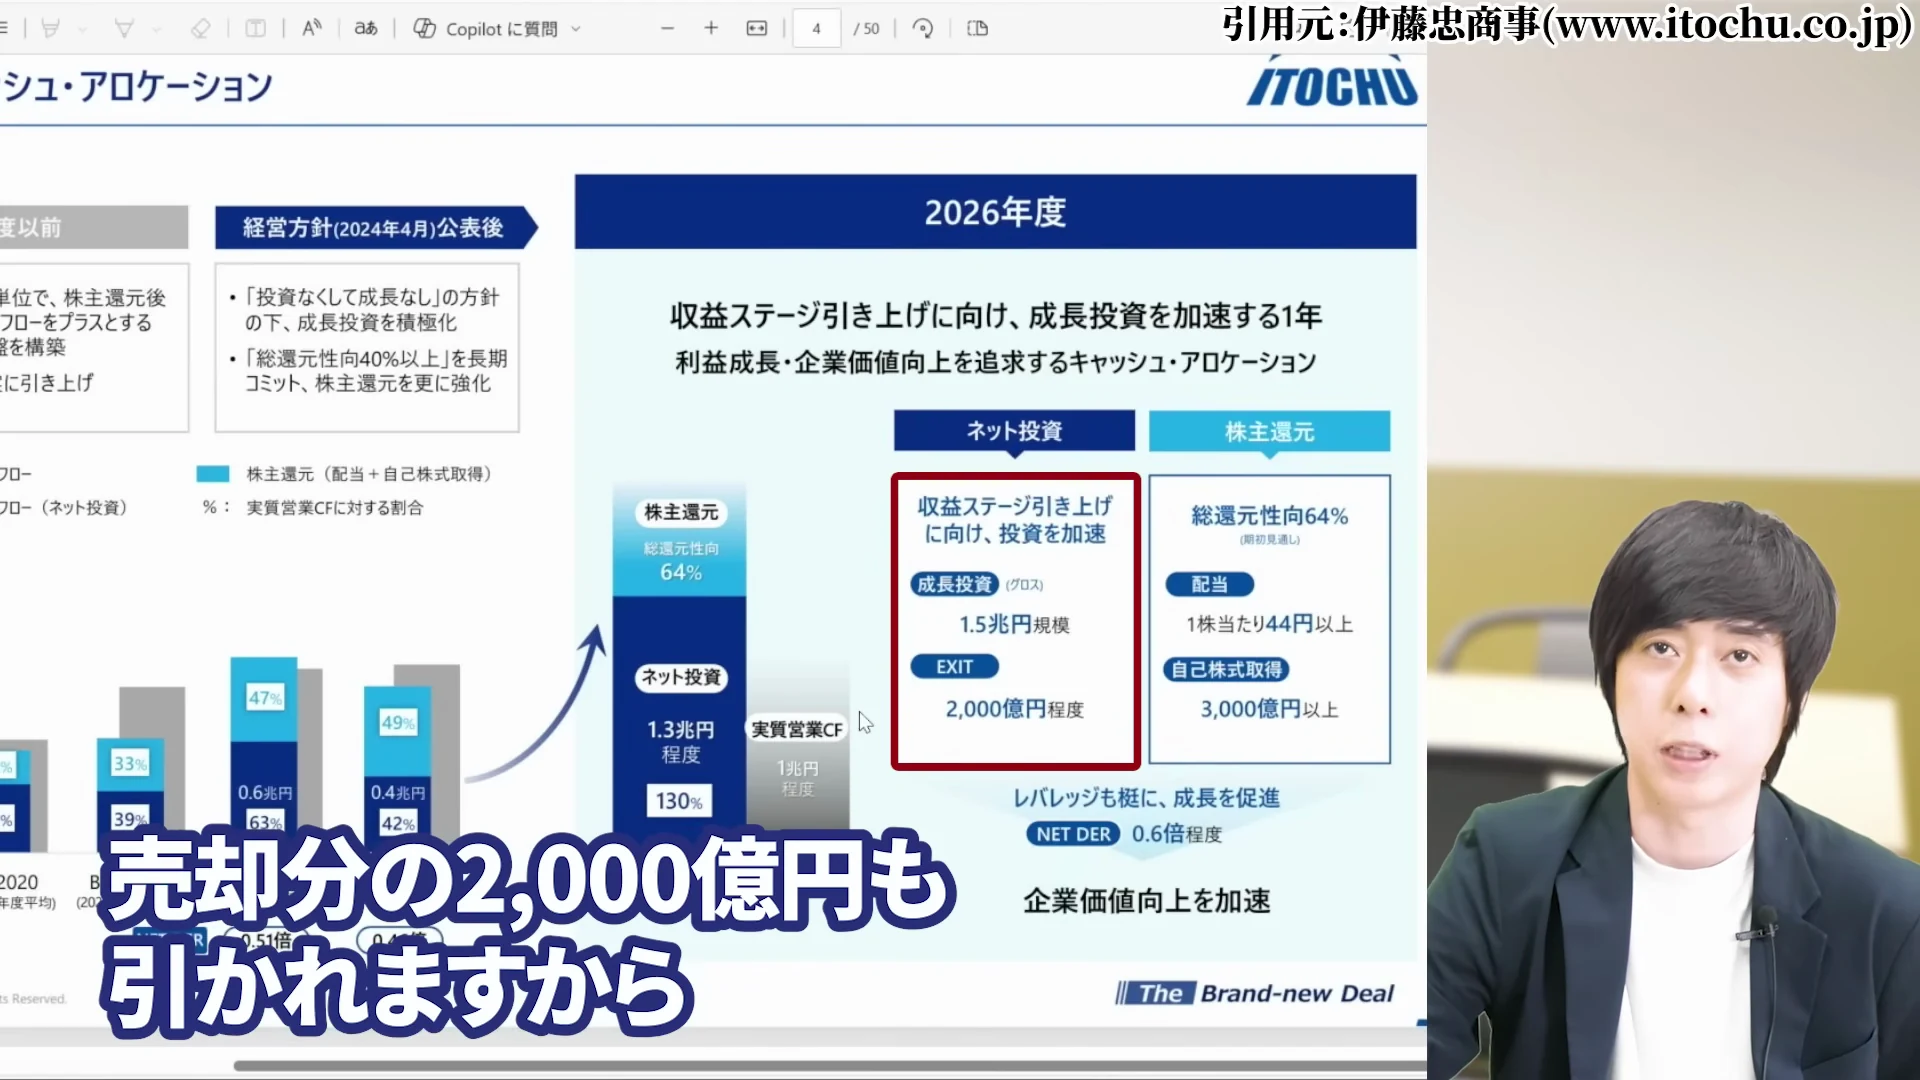The height and width of the screenshot is (1080, 1920).
Task: Zoom in with the plus icon
Action: 711,28
